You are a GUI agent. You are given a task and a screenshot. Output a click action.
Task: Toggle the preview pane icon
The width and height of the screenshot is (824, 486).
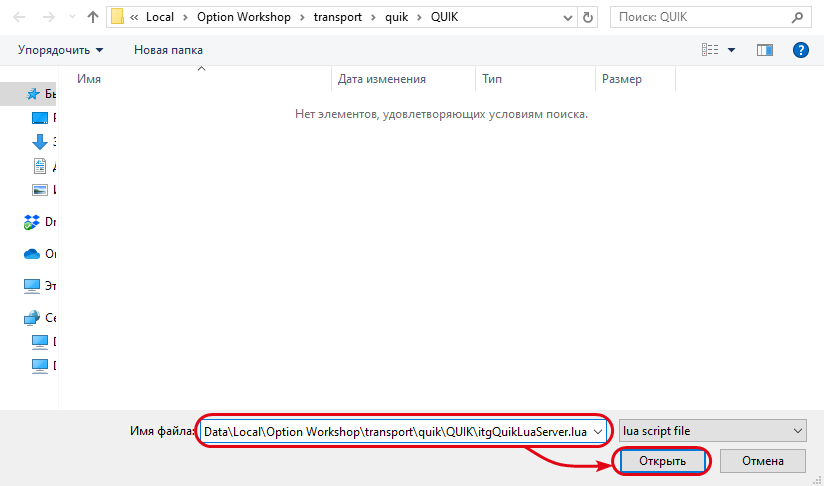(765, 49)
